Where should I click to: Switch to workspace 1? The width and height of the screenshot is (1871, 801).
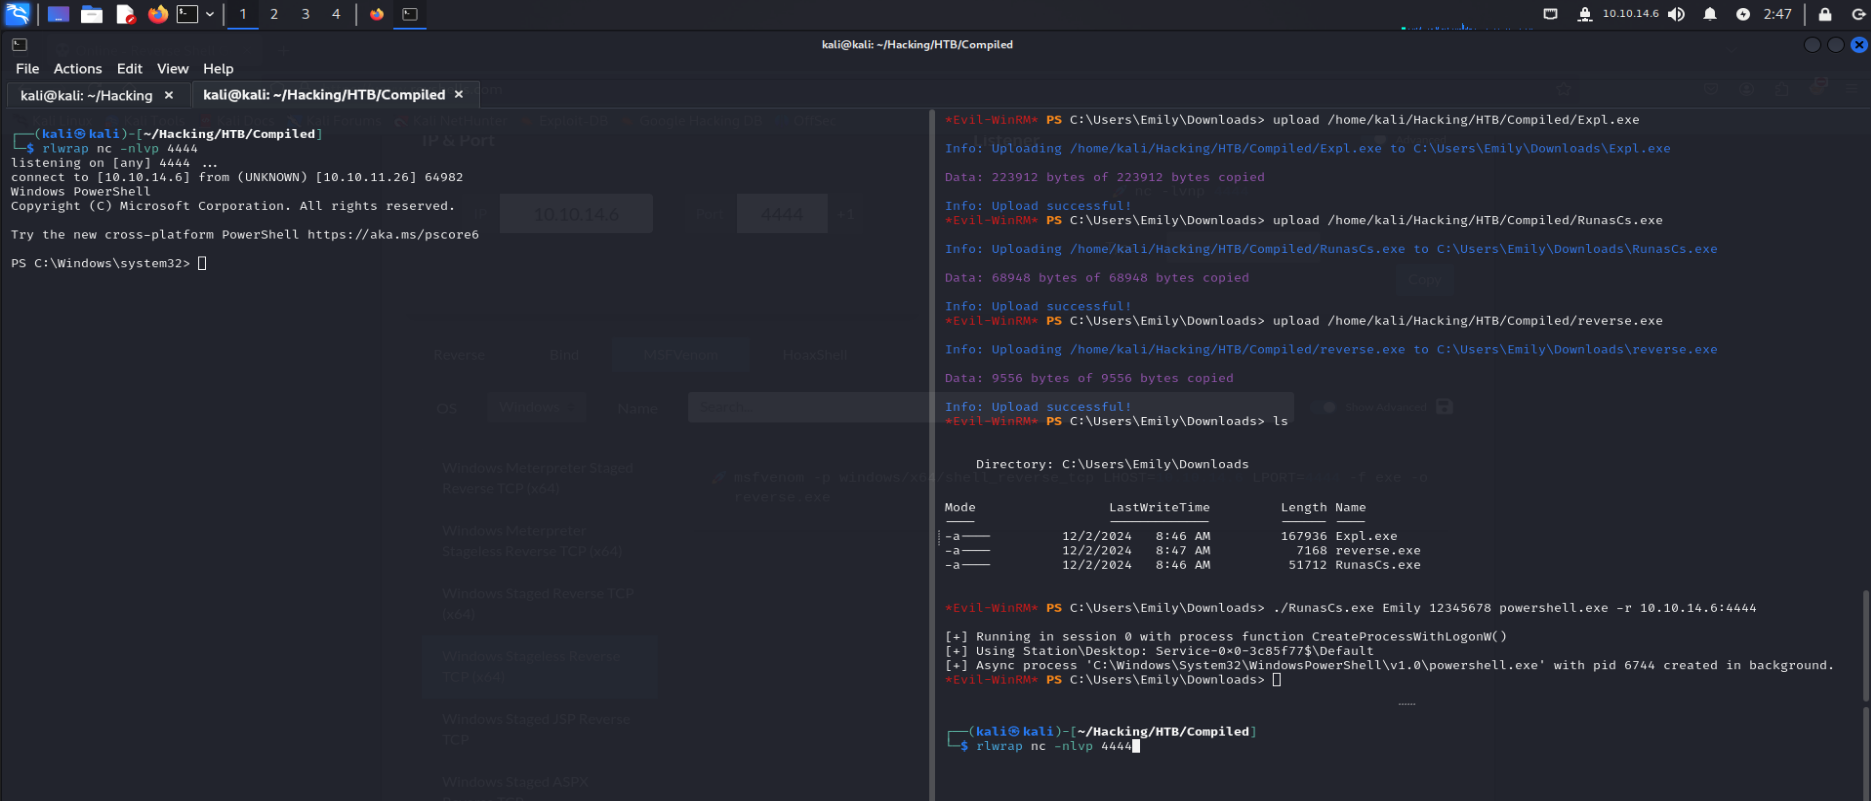[242, 14]
